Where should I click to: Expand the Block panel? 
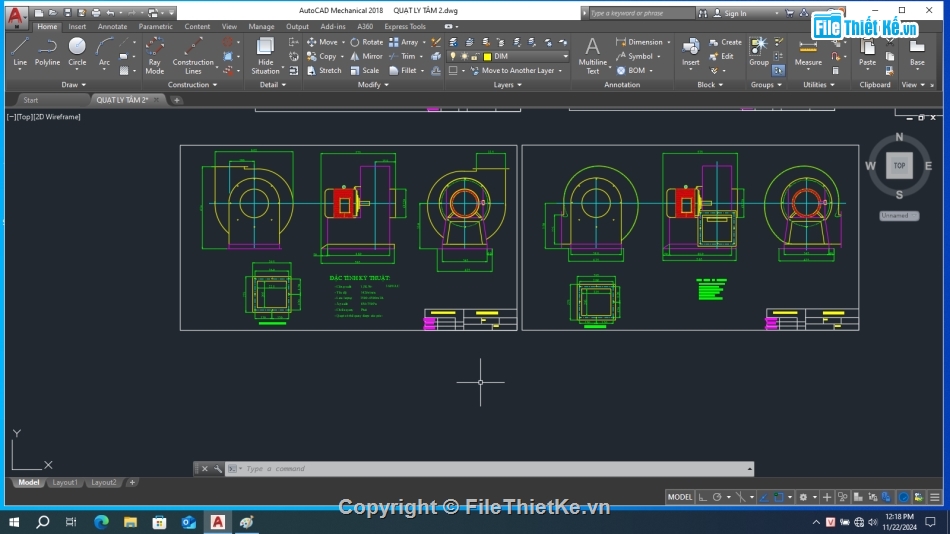click(709, 85)
